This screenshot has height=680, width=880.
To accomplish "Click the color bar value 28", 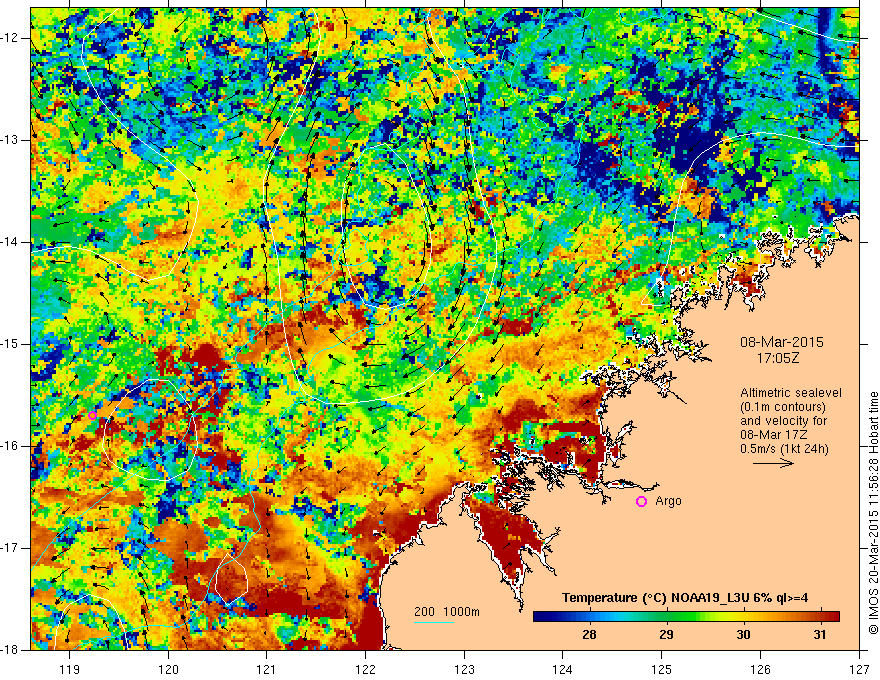I will coord(589,635).
